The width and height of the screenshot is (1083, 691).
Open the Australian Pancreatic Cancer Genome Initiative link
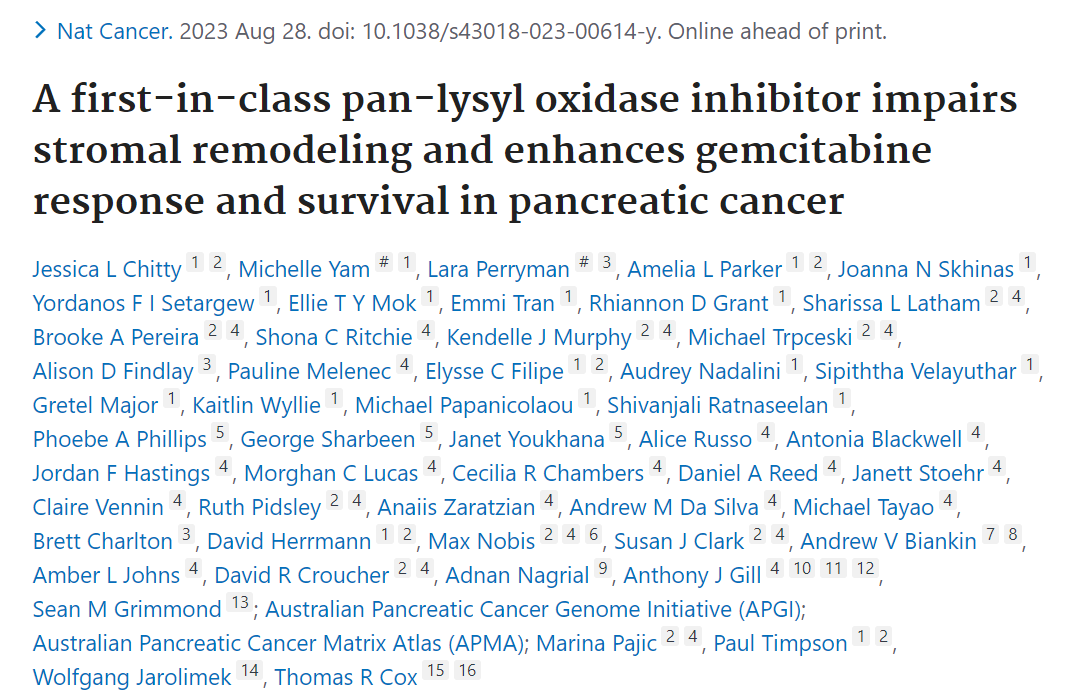click(536, 609)
